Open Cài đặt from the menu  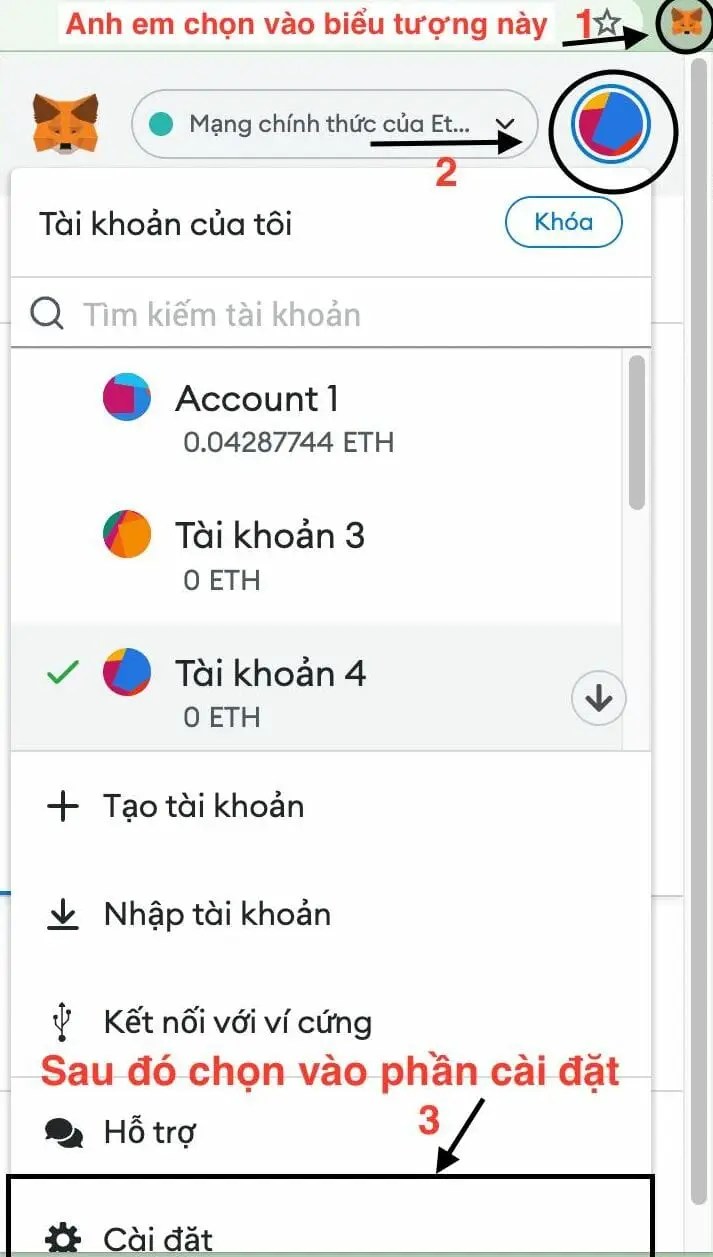pyautogui.click(x=158, y=1238)
